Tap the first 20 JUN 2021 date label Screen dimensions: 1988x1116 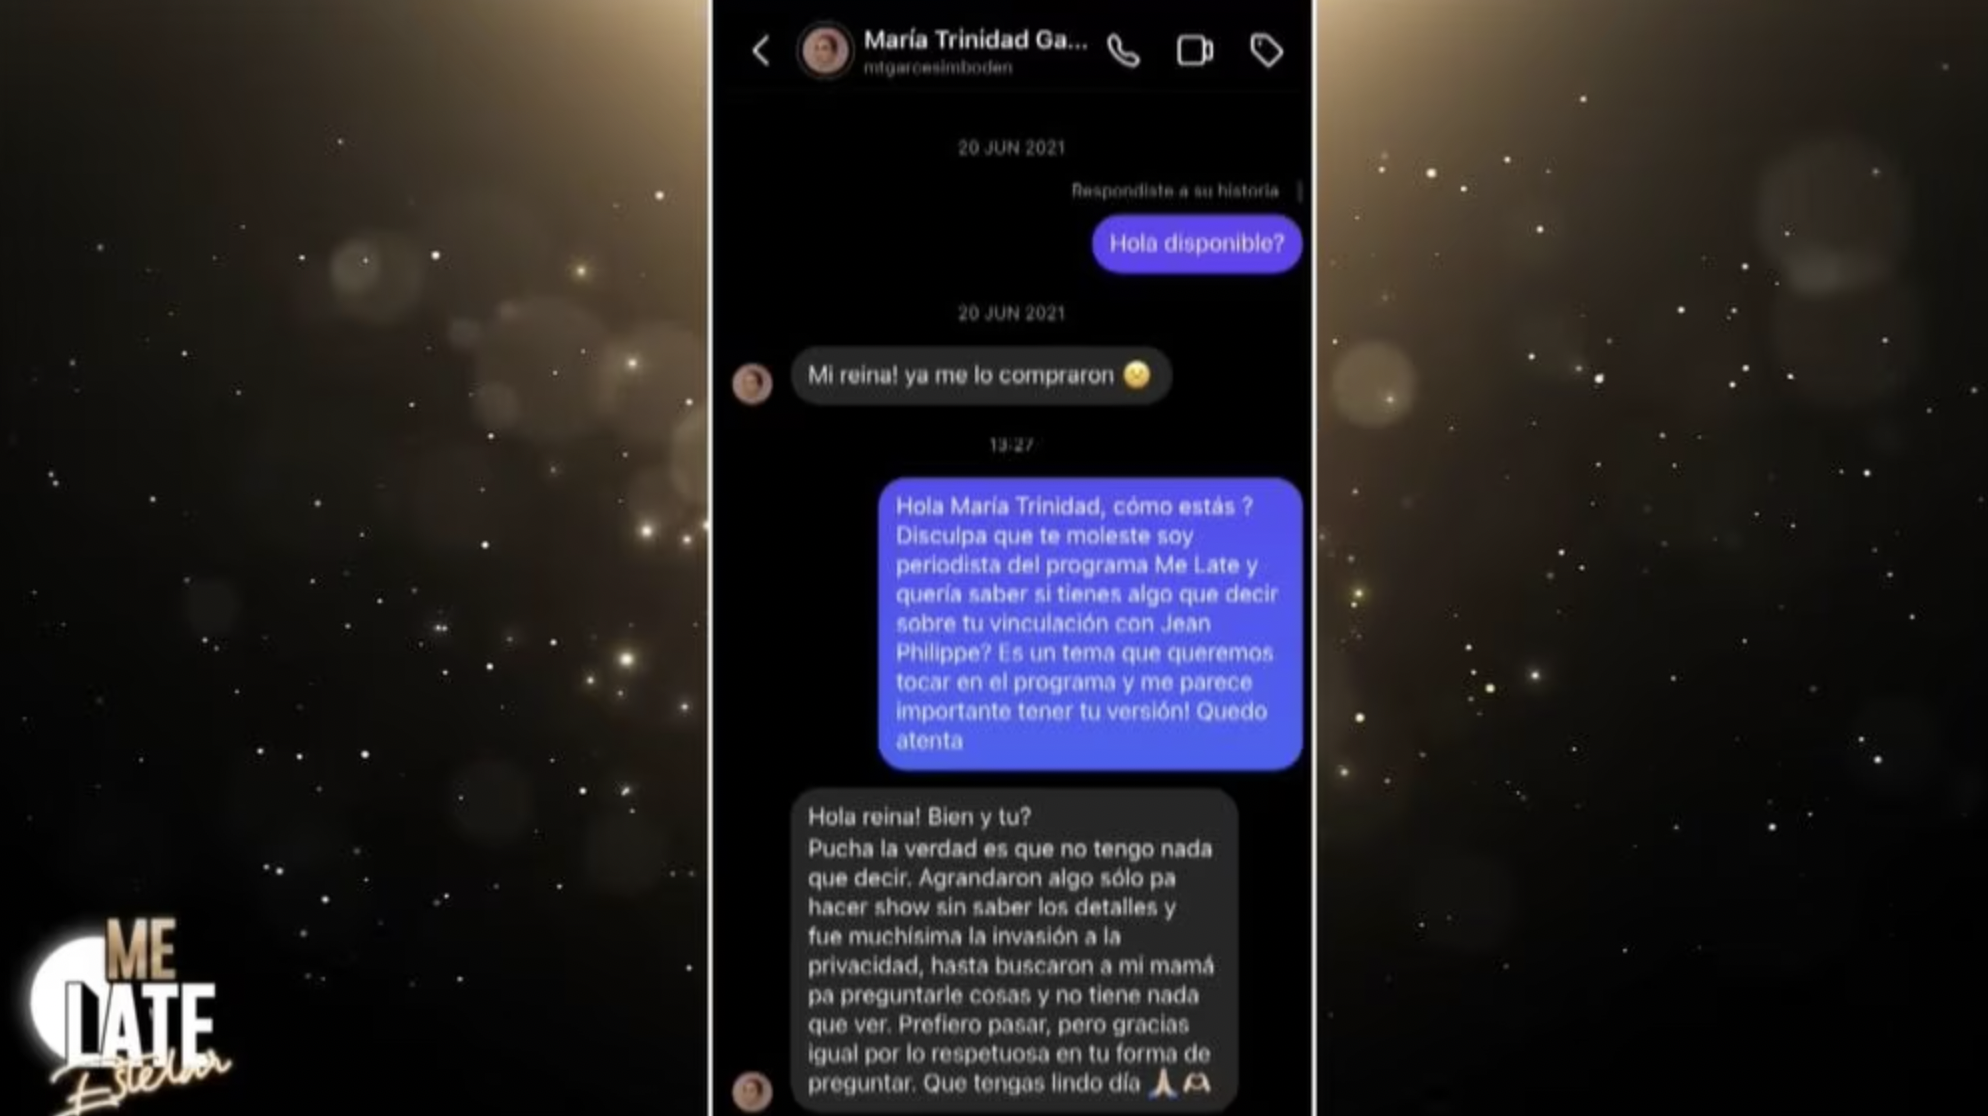coord(1011,148)
